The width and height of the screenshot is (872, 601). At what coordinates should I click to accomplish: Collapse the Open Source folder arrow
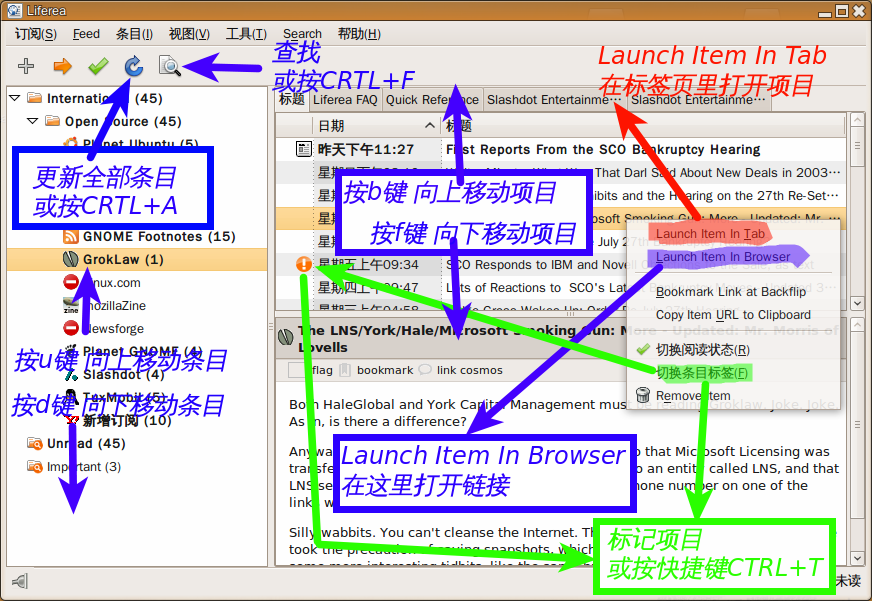tap(33, 121)
